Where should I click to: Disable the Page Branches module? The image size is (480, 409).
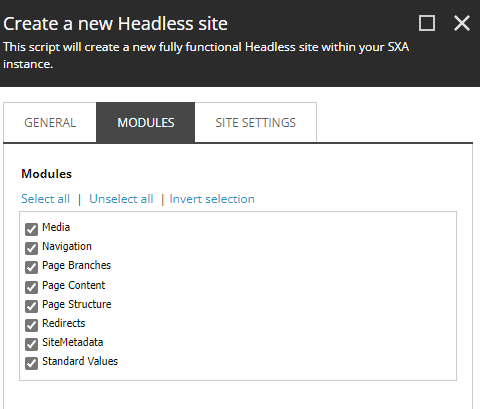(x=31, y=267)
